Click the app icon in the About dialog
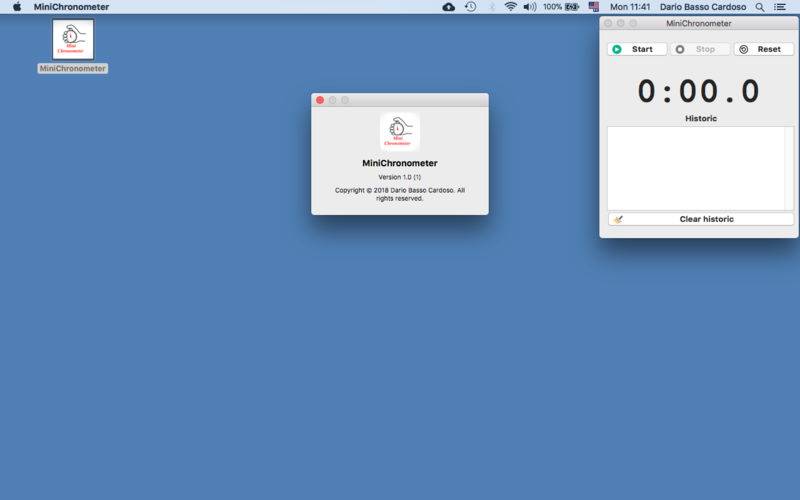800x500 pixels. [399, 132]
